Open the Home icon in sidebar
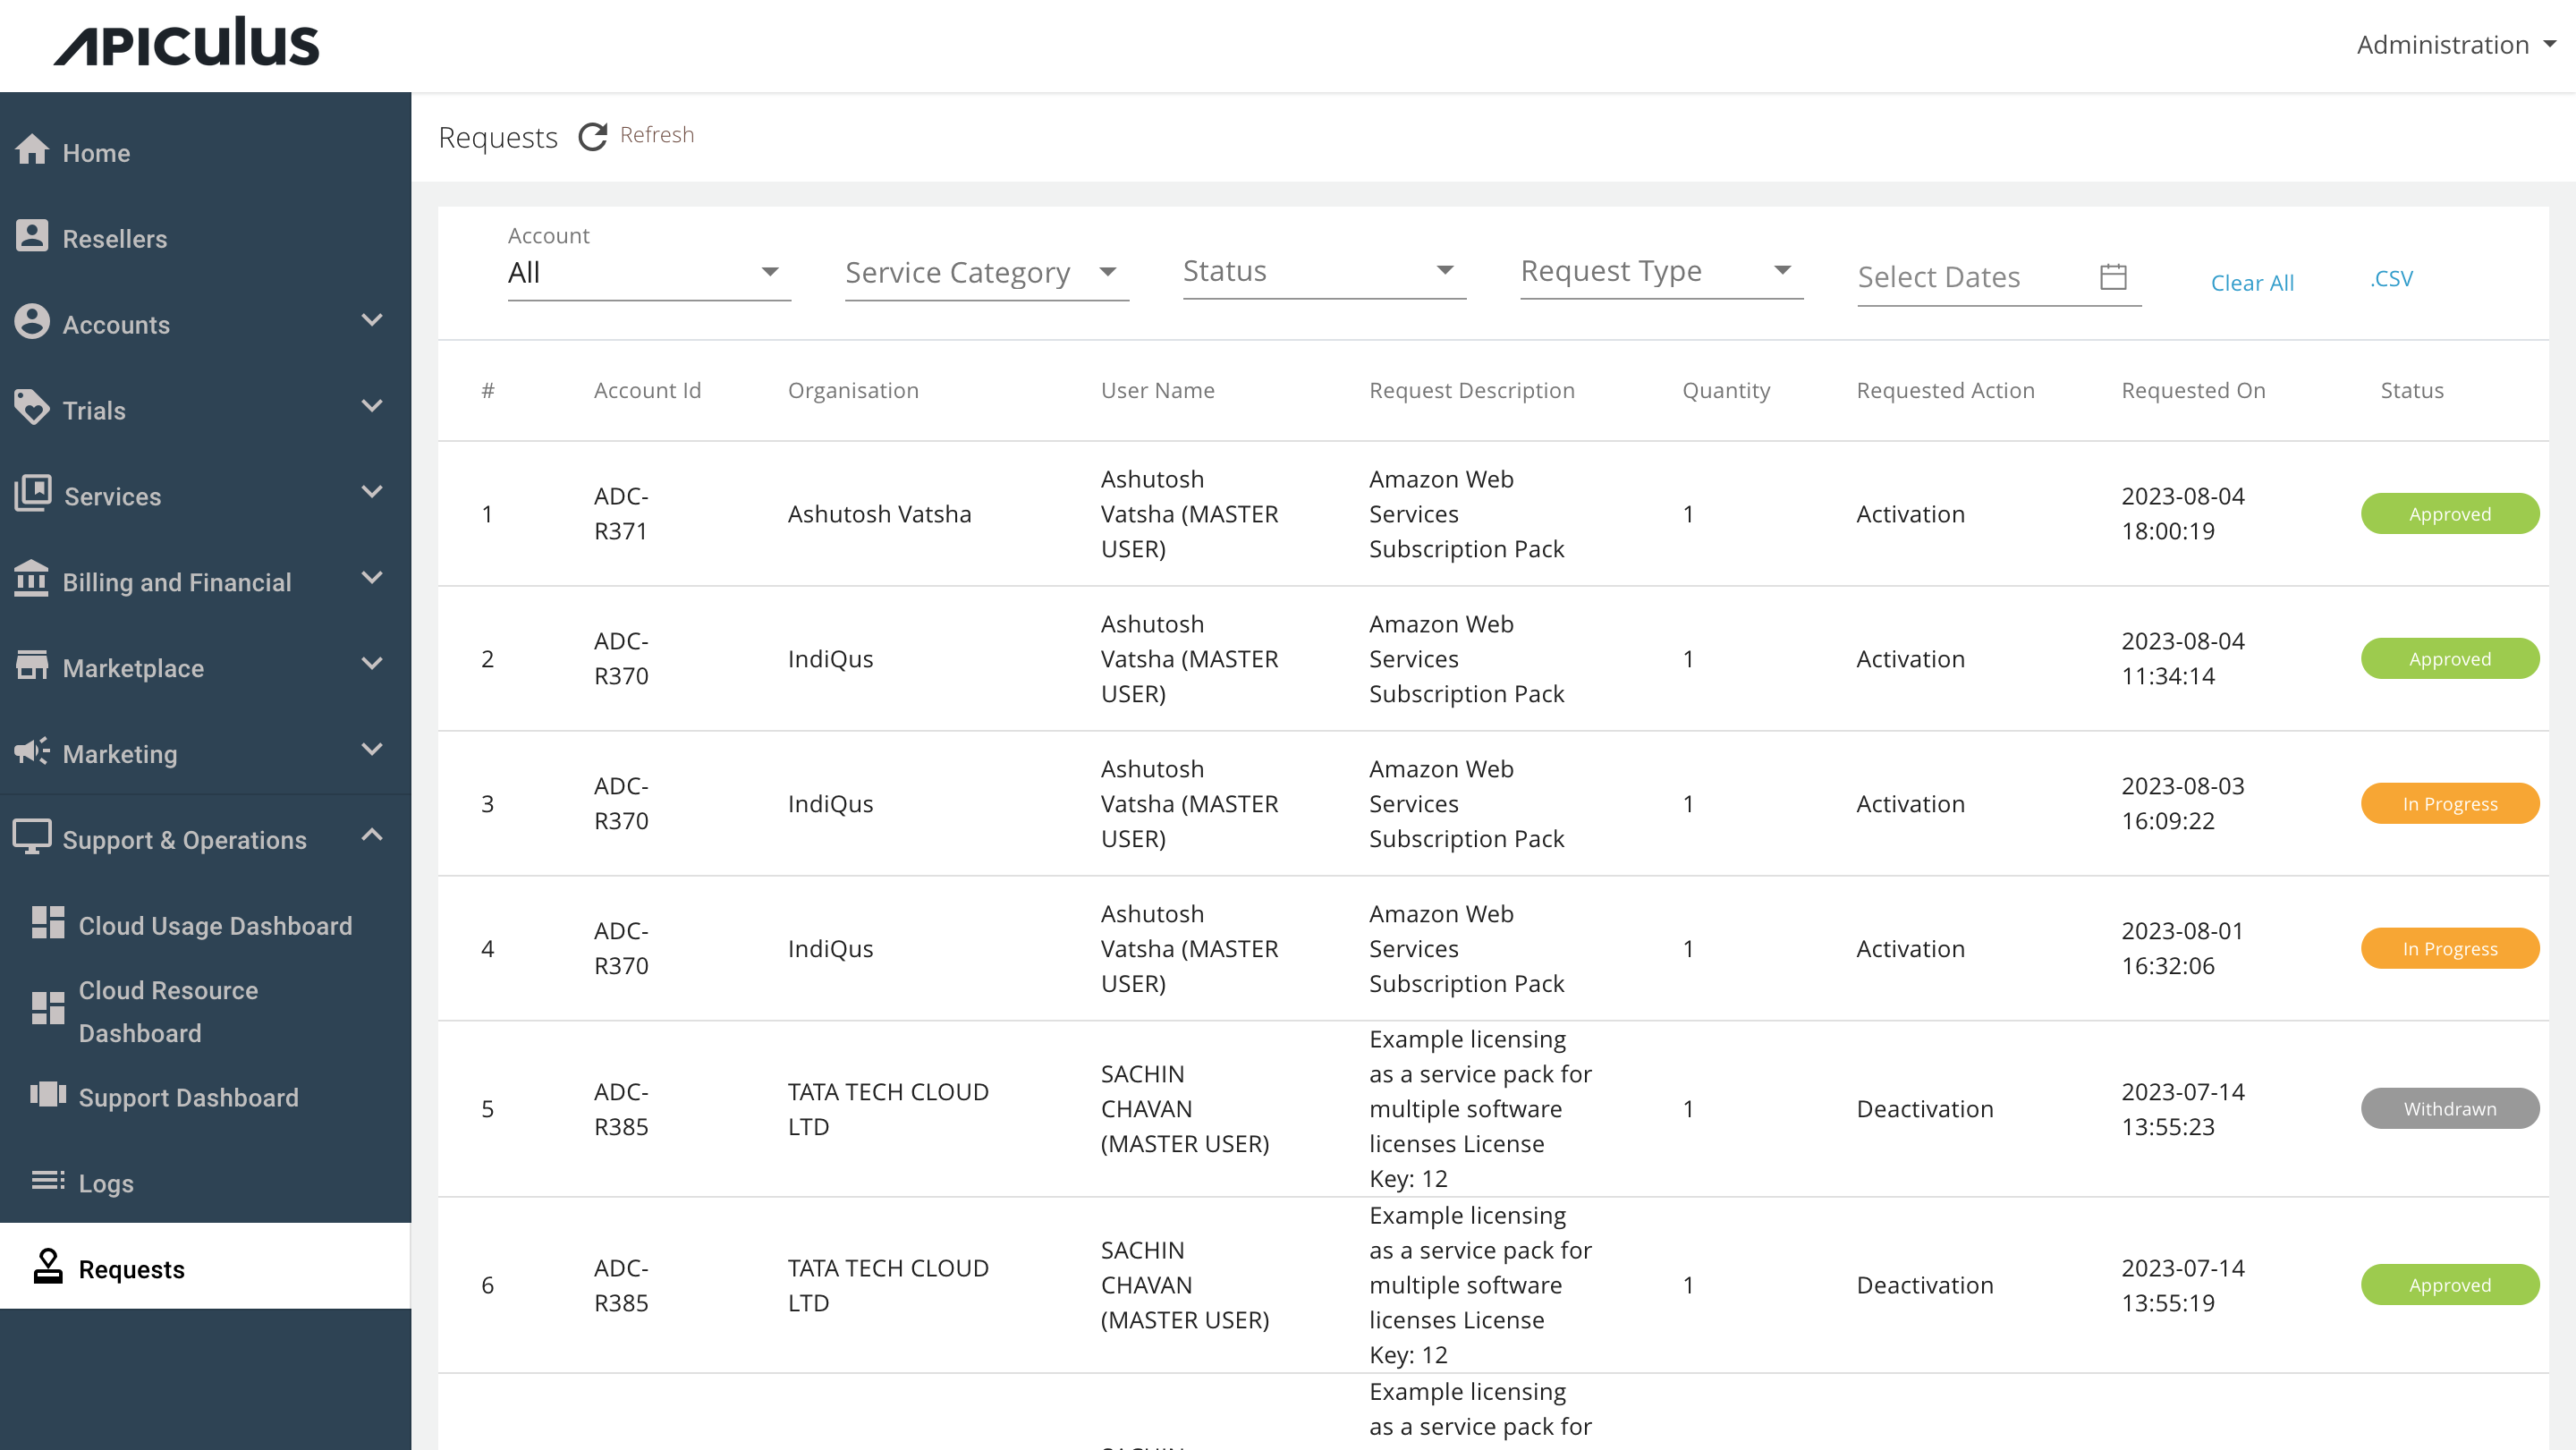Screen dimensions: 2576x1450 point(32,150)
